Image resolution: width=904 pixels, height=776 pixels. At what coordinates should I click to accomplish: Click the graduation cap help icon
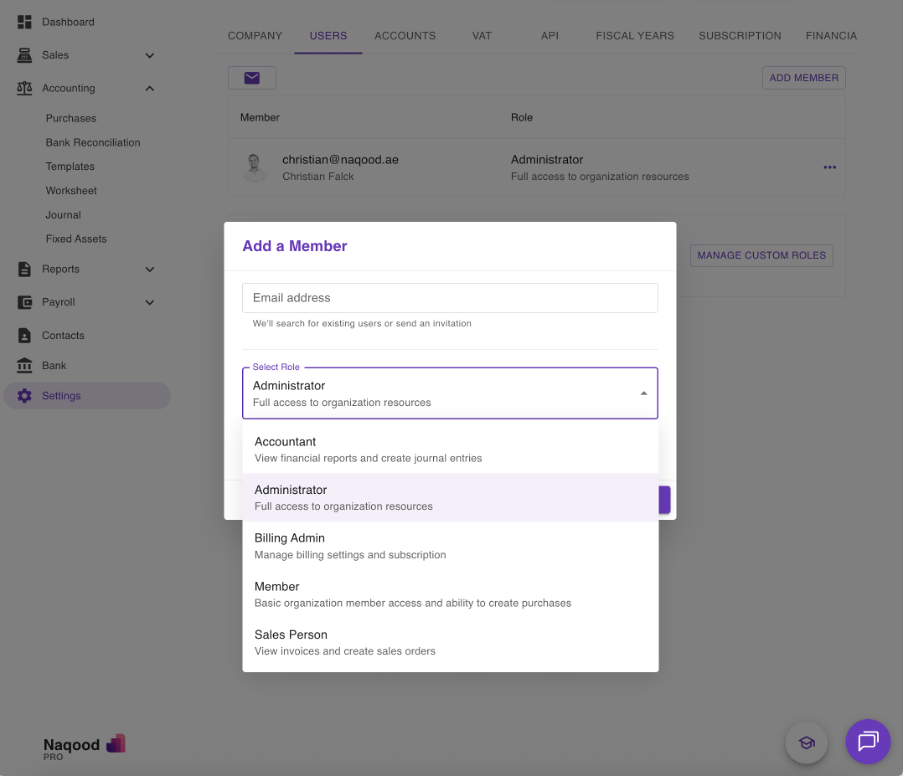(806, 742)
